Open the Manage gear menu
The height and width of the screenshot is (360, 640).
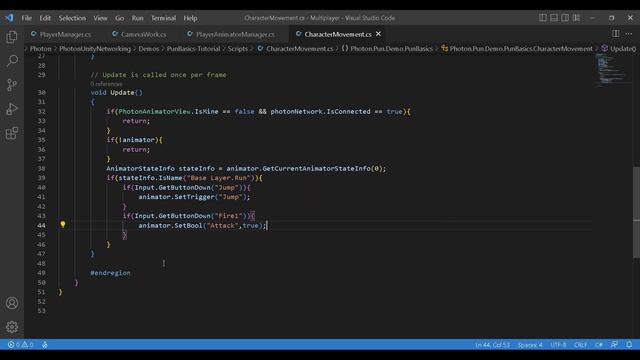click(x=12, y=327)
